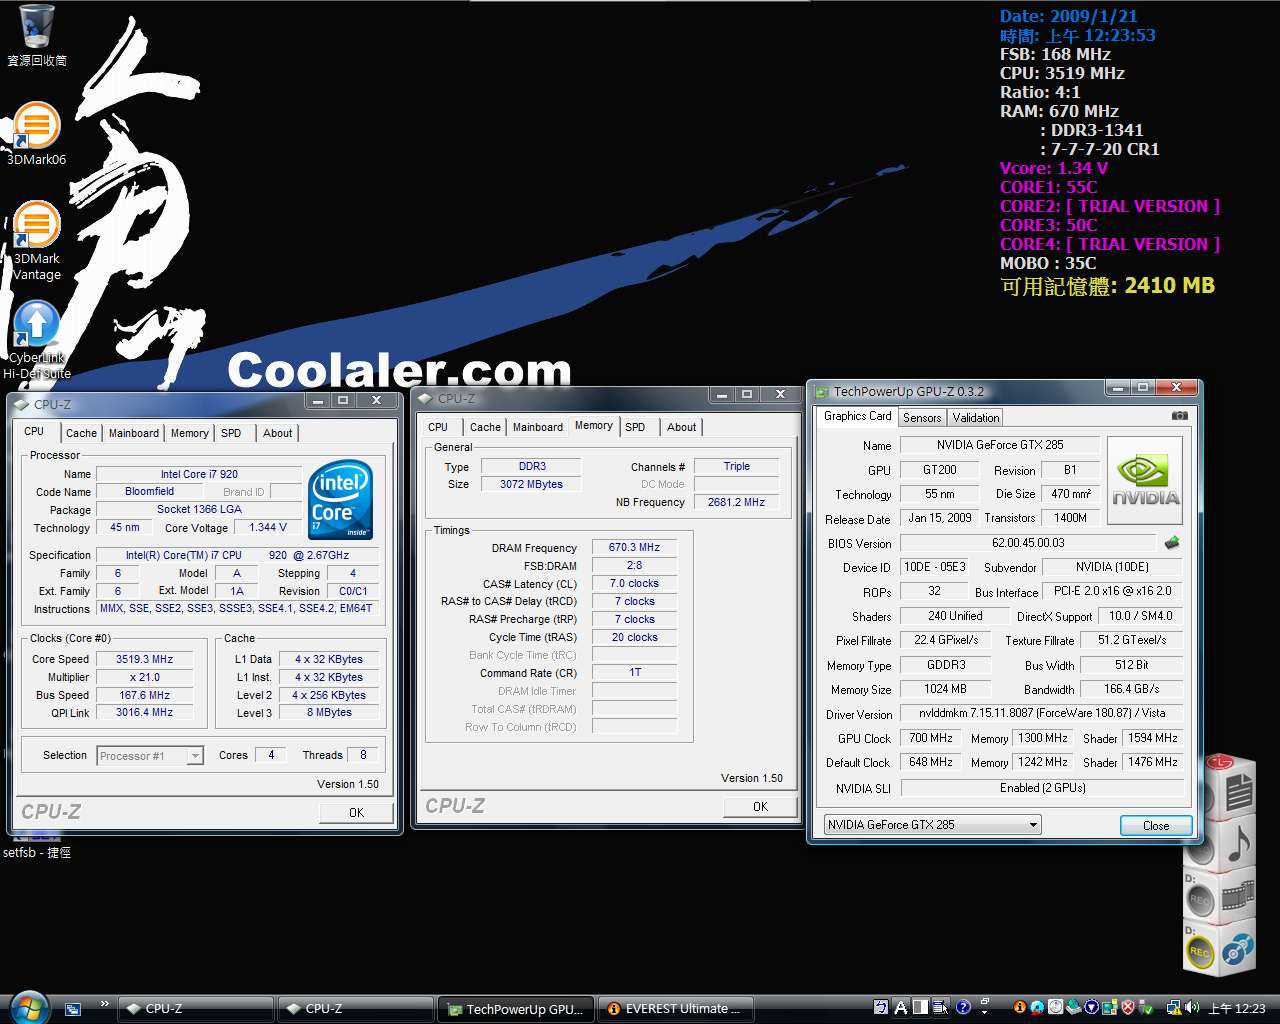
Task: Click the Driver Version field in GPU-Z
Action: pos(1042,713)
